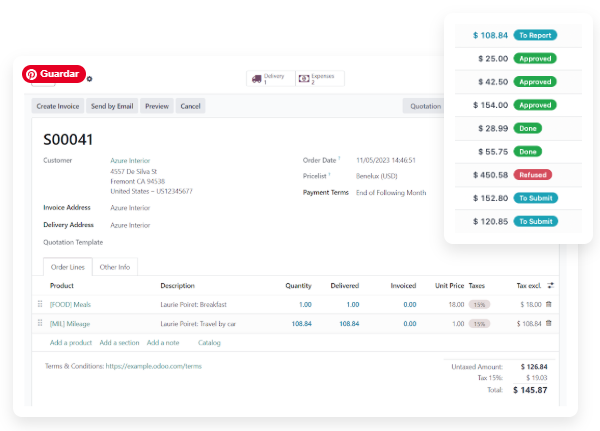Open the example.odoo.com/terms link
Screen dimensions: 600x431
154,366
